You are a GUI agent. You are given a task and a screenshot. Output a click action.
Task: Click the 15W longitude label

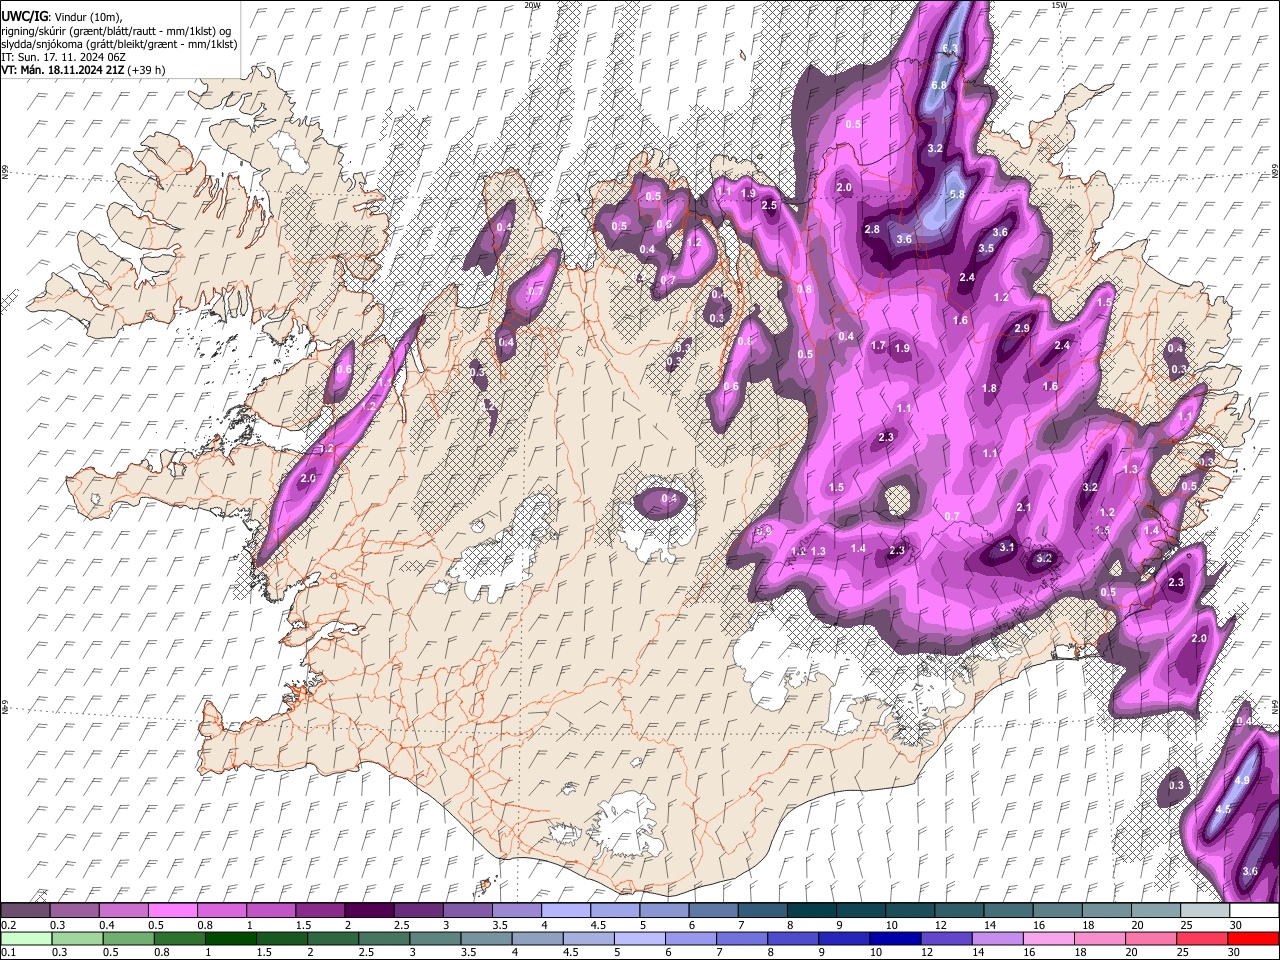click(1059, 5)
